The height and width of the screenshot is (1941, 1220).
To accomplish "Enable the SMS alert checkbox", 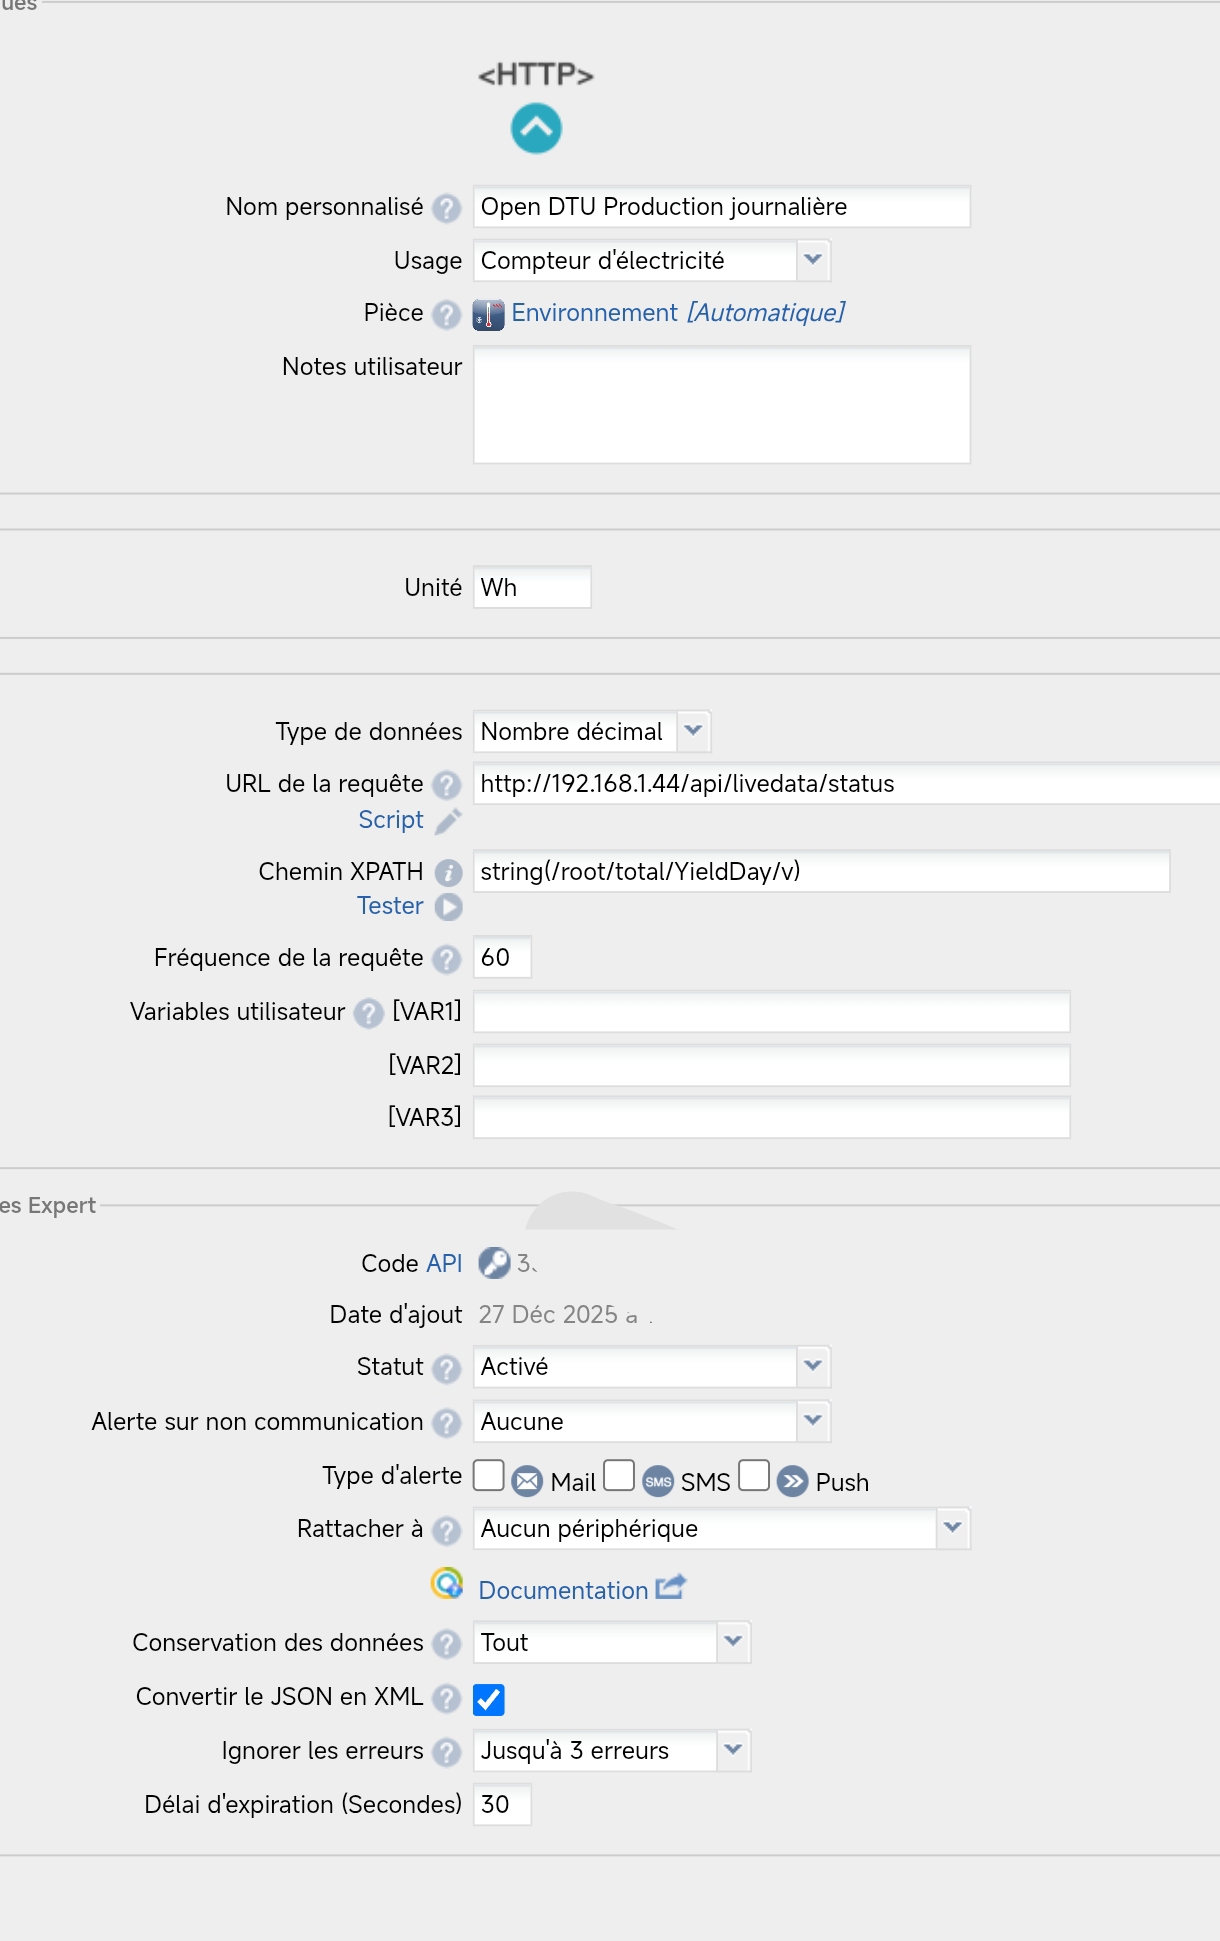I will [619, 1475].
